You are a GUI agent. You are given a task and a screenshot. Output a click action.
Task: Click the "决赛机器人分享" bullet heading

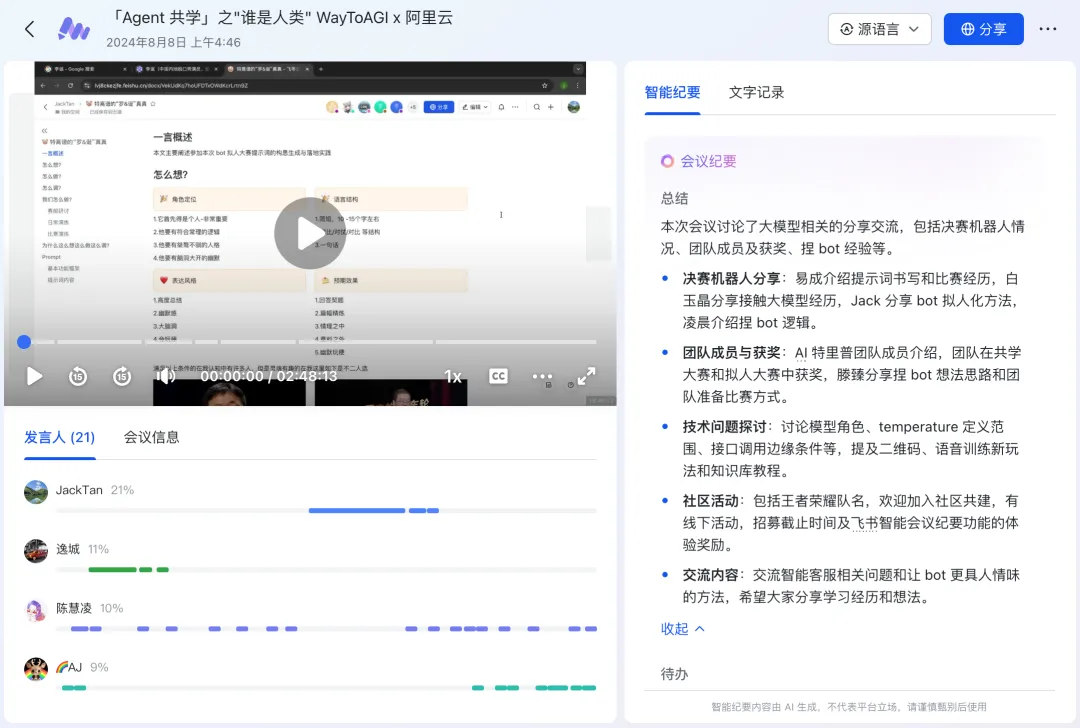pyautogui.click(x=731, y=279)
